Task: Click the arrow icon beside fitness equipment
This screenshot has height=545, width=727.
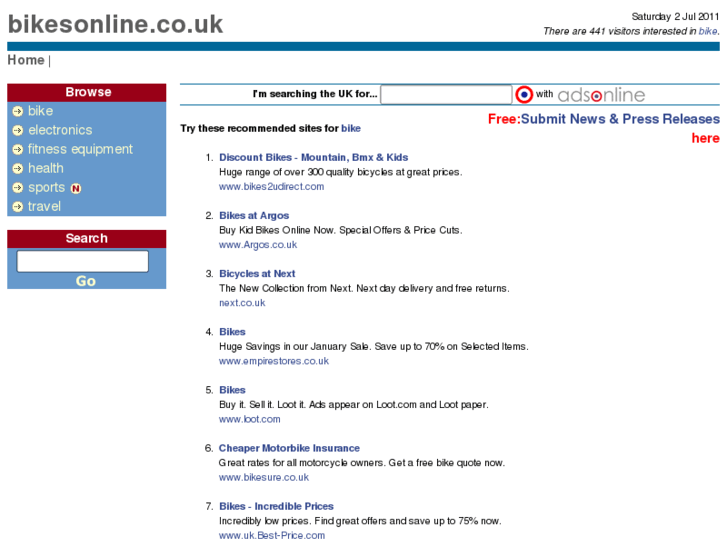Action: 18,149
